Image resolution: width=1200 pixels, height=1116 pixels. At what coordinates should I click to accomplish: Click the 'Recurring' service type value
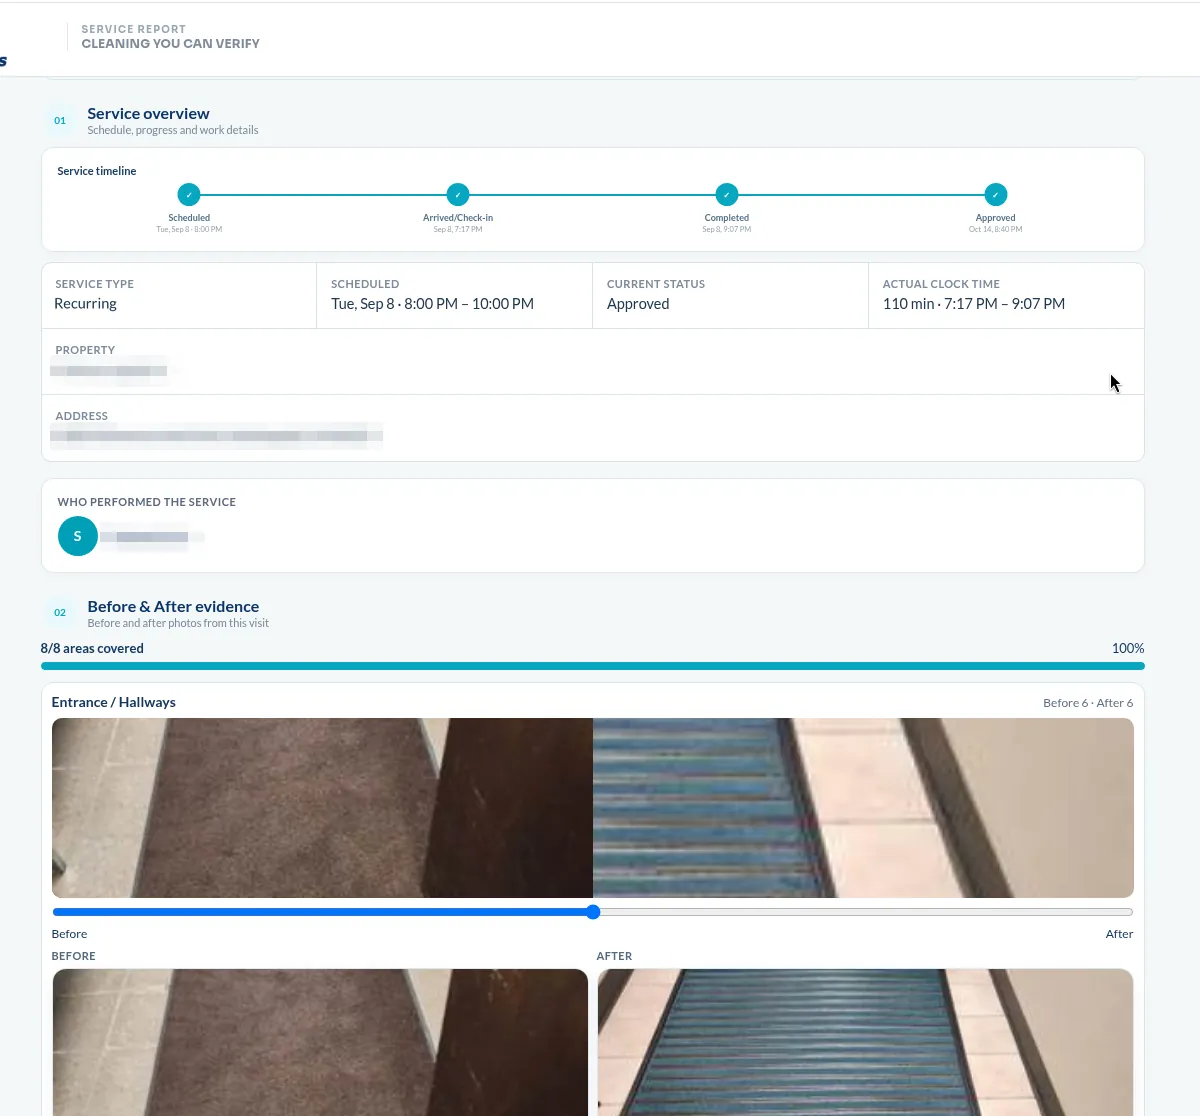tap(85, 304)
